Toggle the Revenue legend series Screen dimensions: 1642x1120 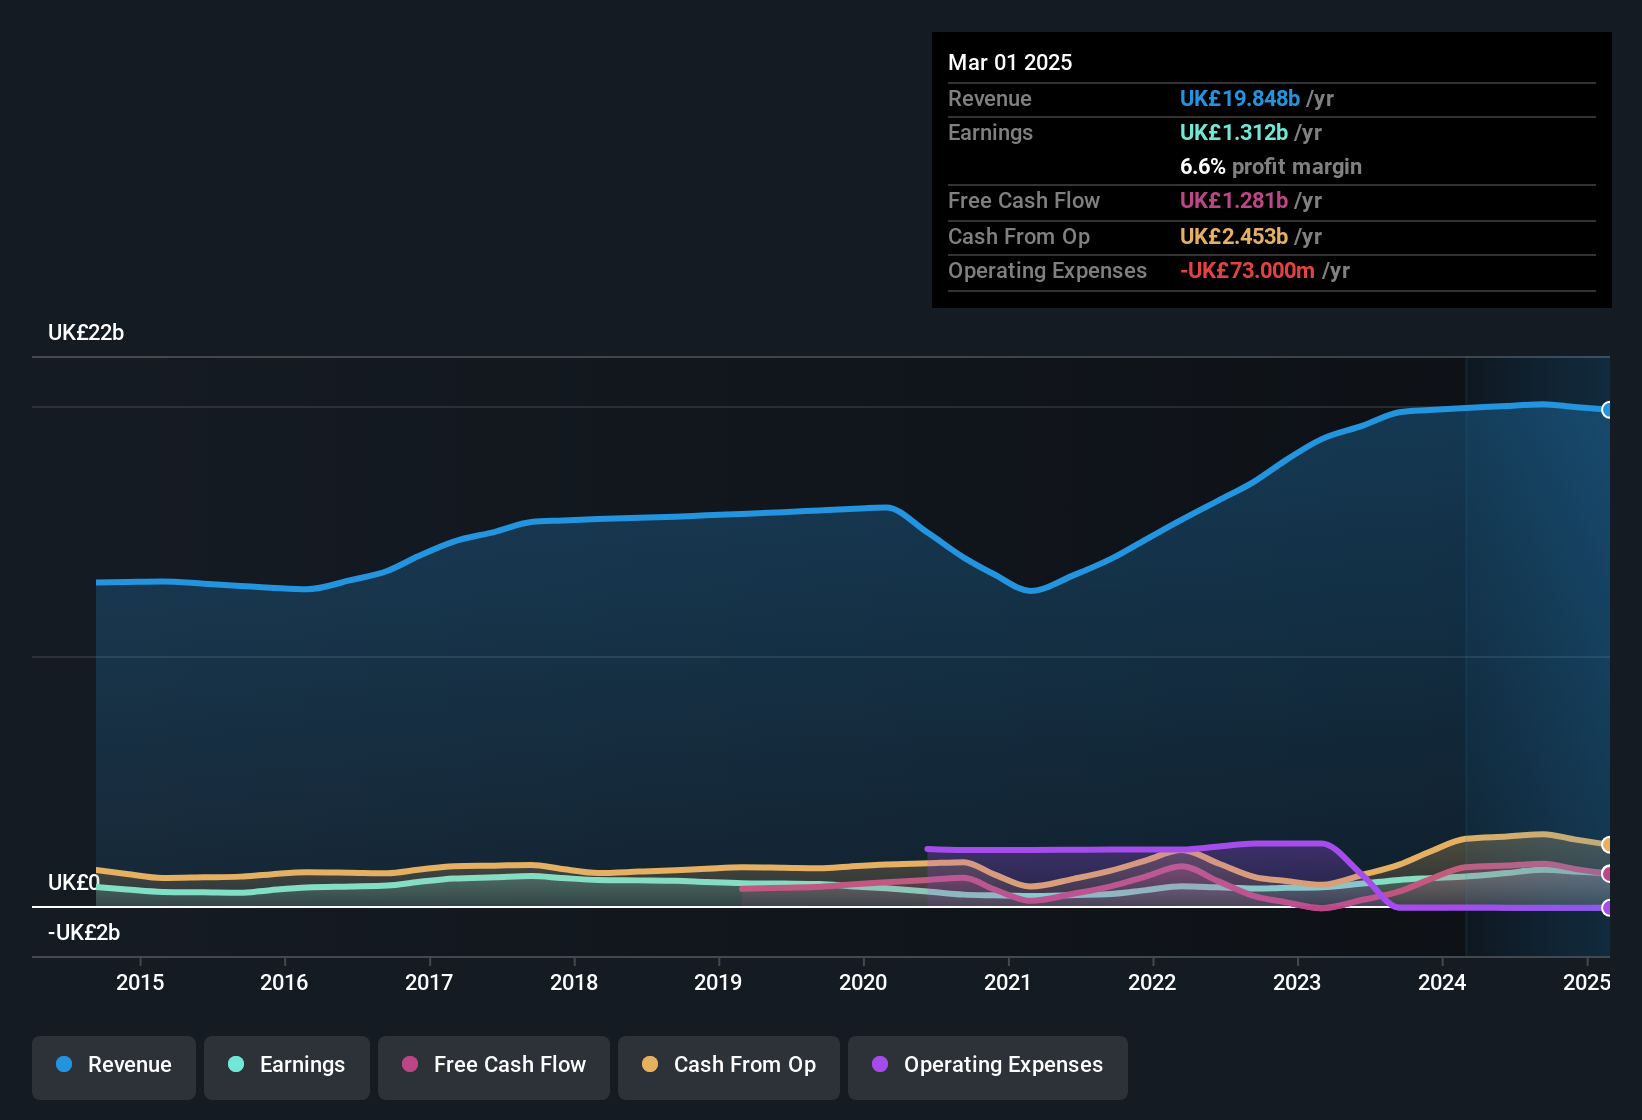point(114,1067)
